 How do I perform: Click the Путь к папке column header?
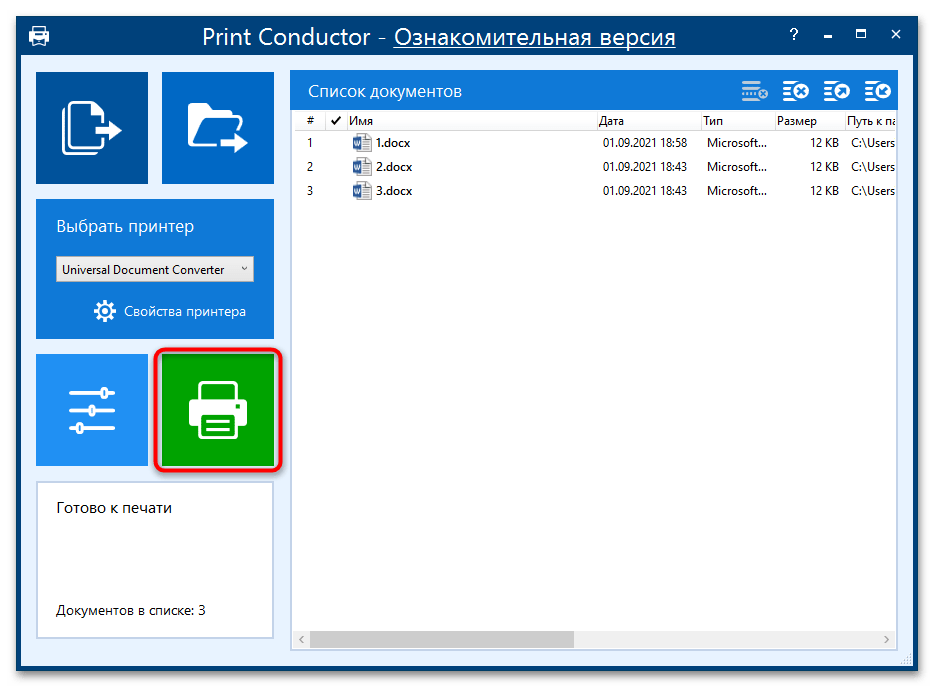tap(870, 121)
